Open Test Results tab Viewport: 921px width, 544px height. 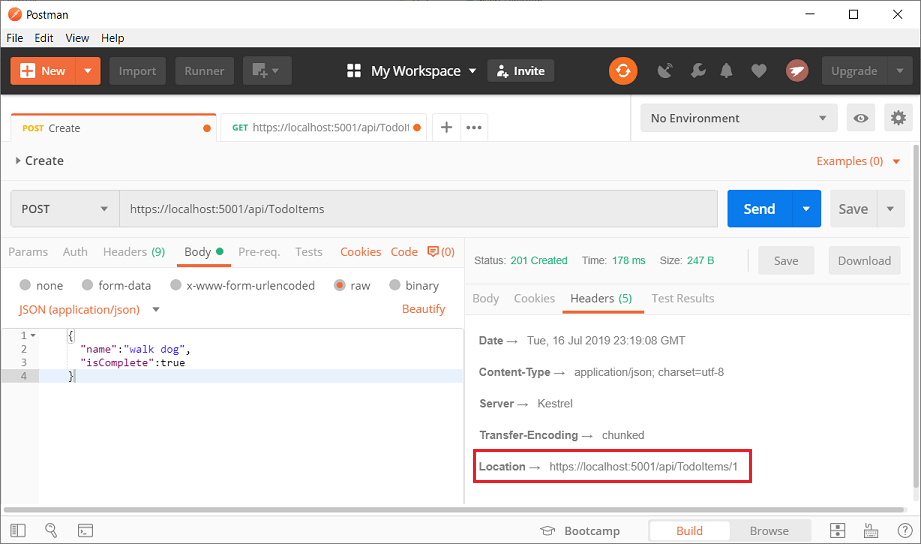point(683,298)
